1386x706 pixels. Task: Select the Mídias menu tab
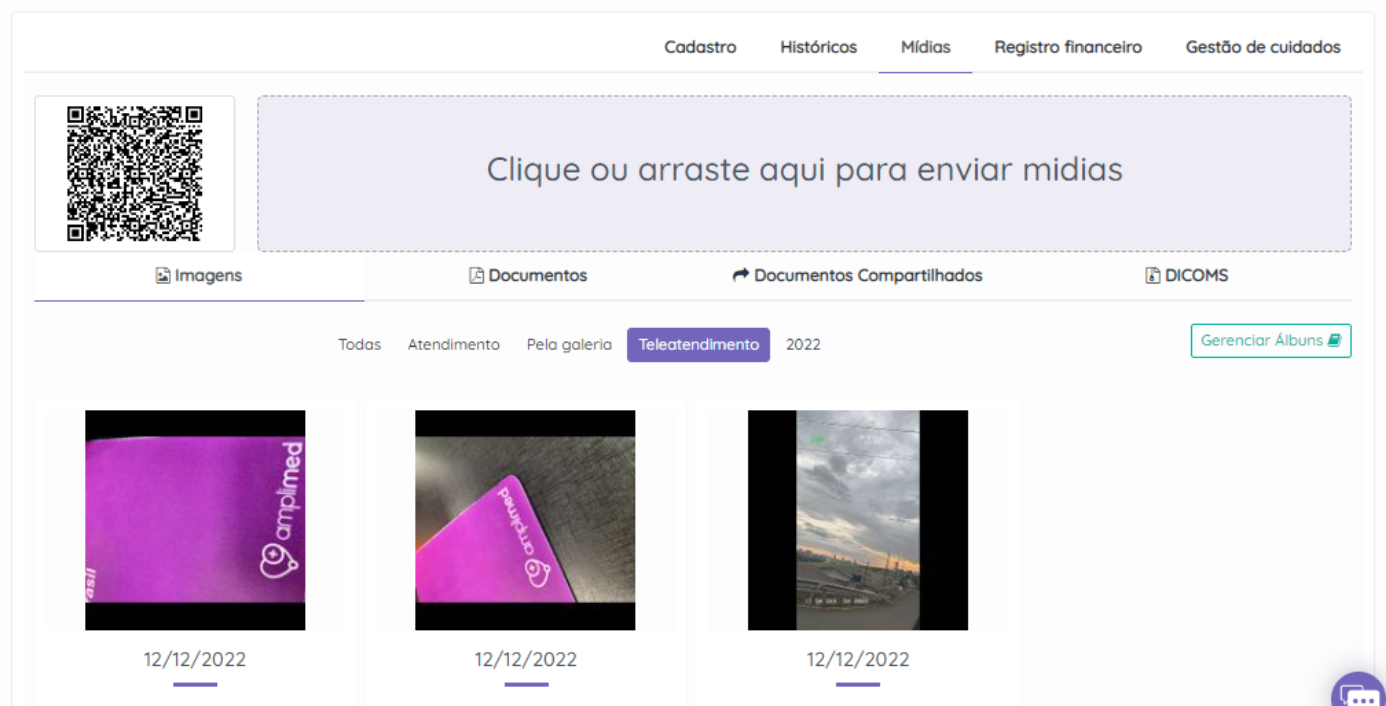click(x=925, y=47)
